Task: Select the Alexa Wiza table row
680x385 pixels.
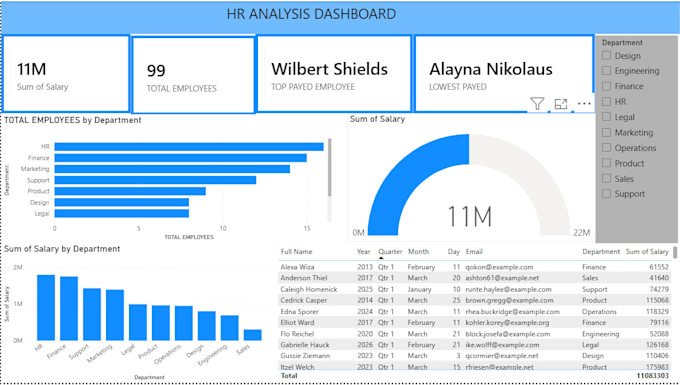Action: 474,267
